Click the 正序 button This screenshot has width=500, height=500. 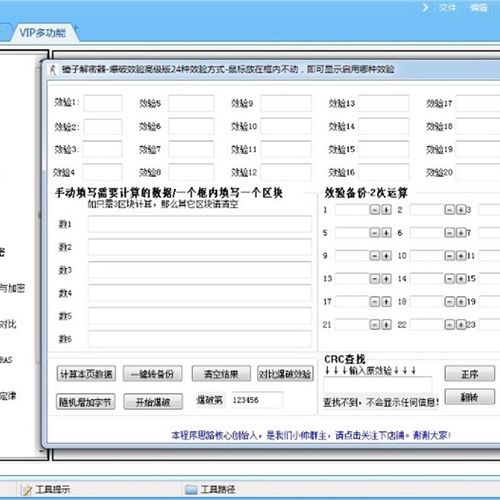coord(470,374)
